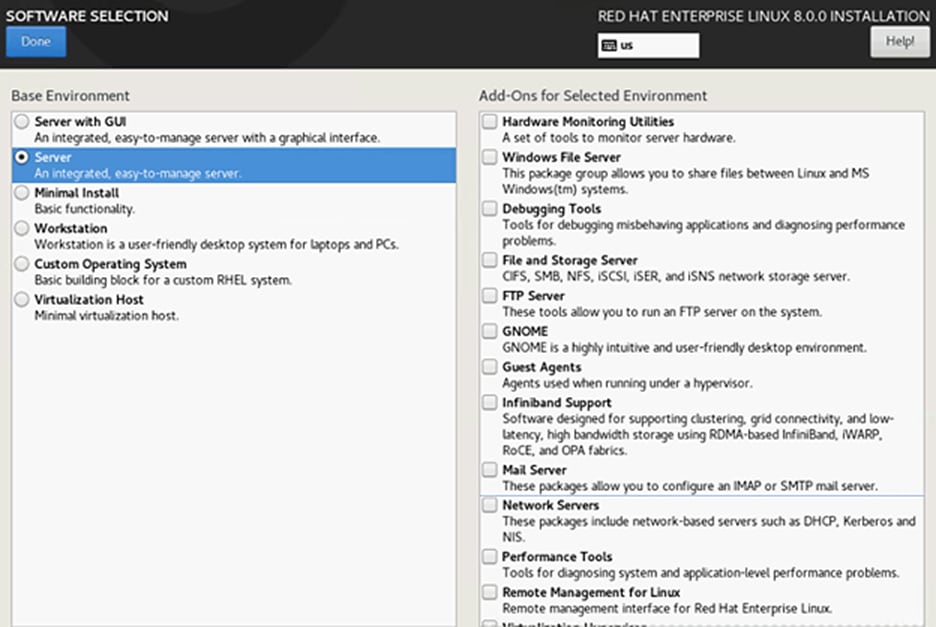
Task: Toggle the GNOME add-on checkbox
Action: click(489, 332)
